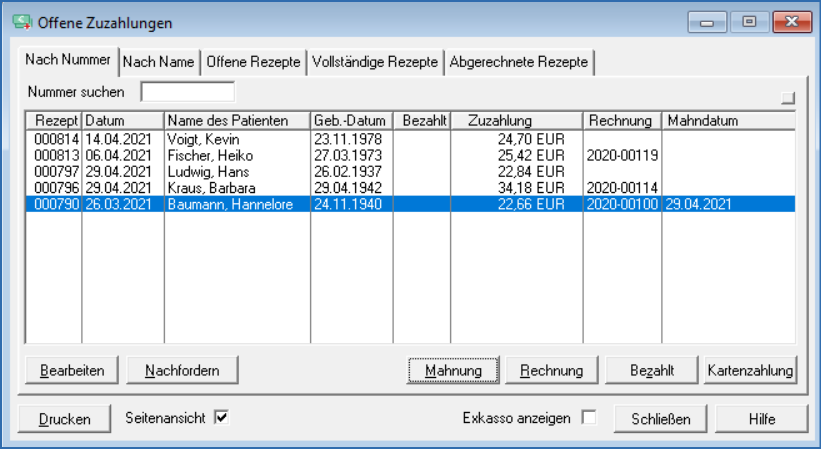Choose the Kartenzahlung button
Image resolution: width=821 pixels, height=449 pixels.
pos(750,370)
